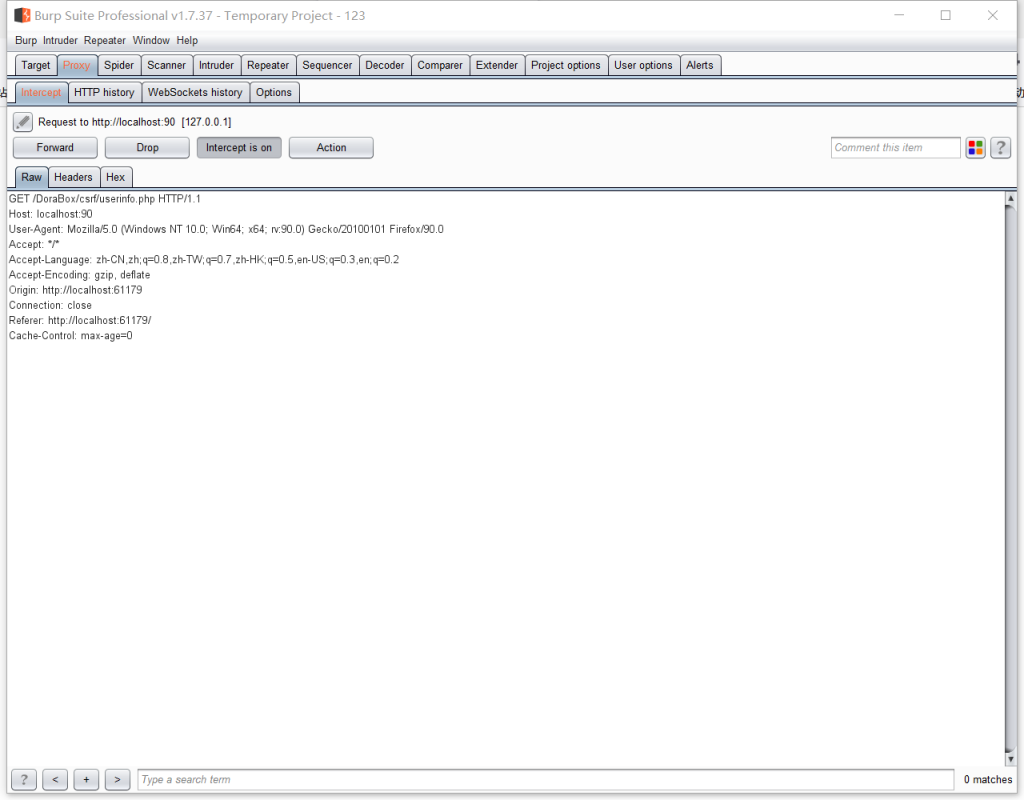Open the HTTP history sub-tab
This screenshot has height=800, width=1024.
click(x=104, y=93)
